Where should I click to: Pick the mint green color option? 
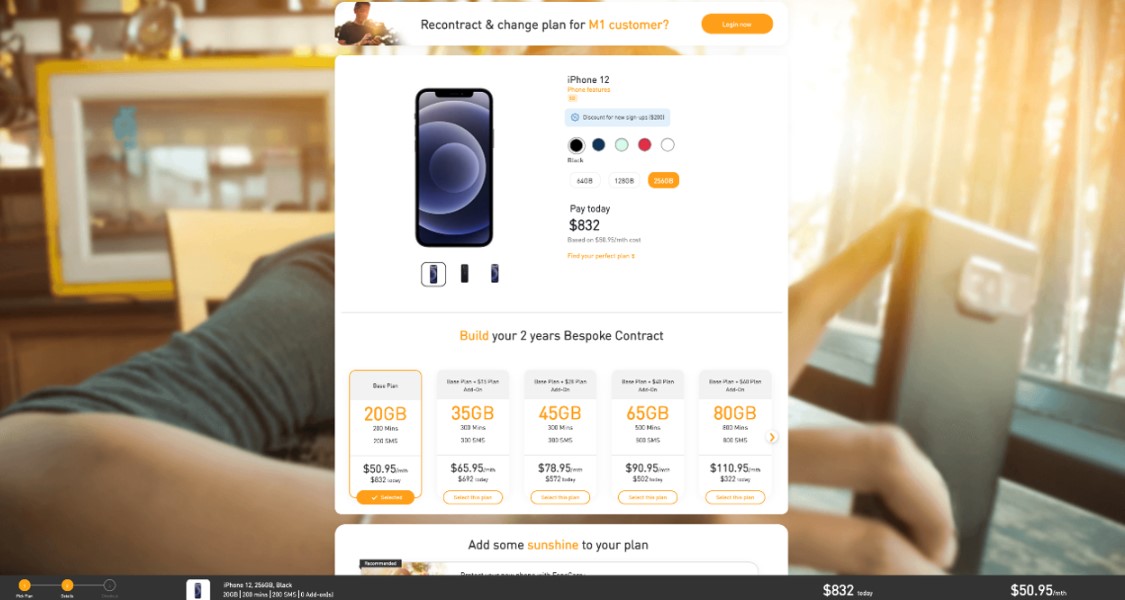click(621, 145)
